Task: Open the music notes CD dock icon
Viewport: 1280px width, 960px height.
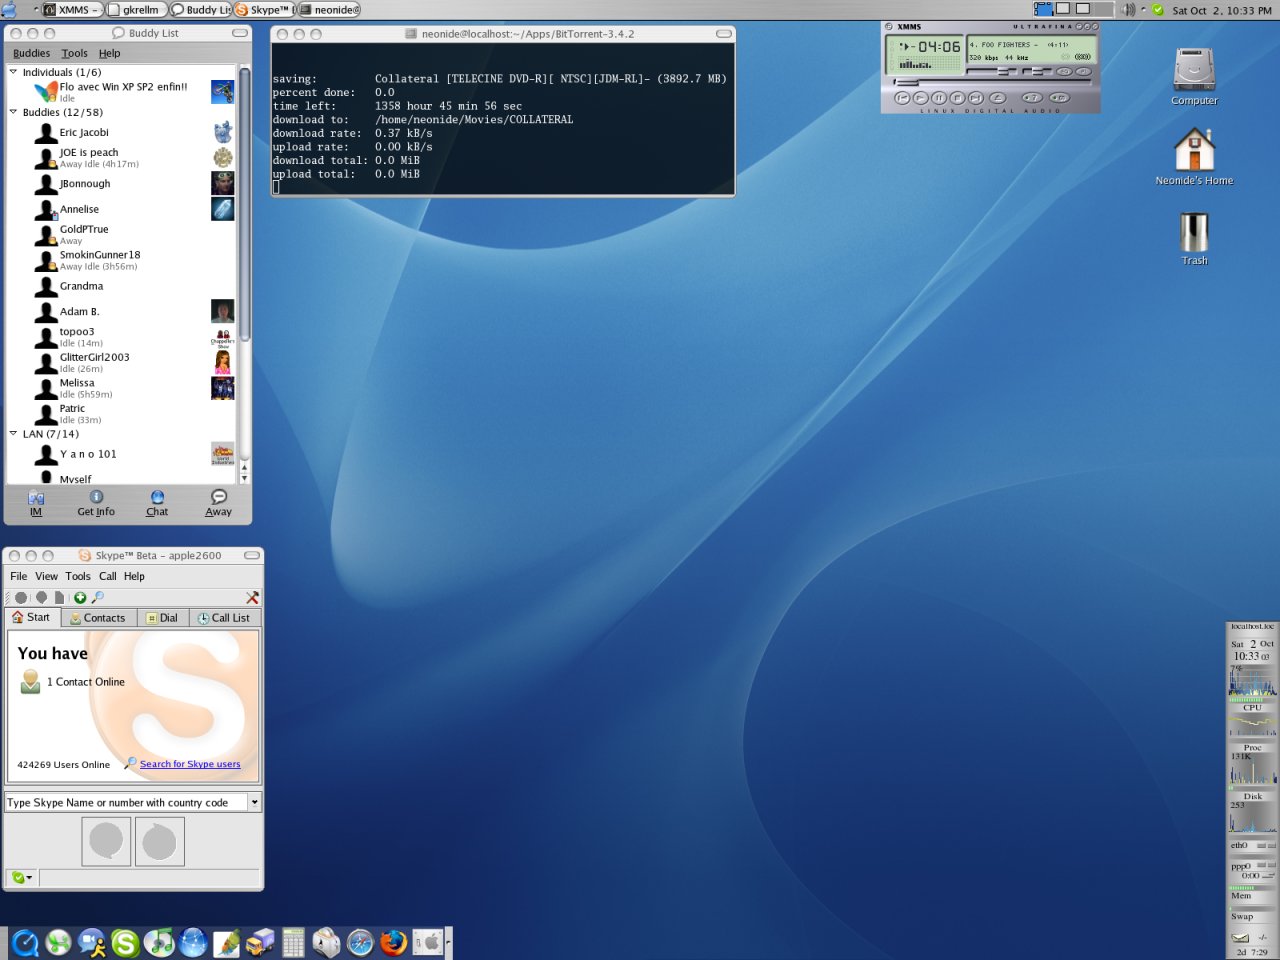Action: pos(159,942)
